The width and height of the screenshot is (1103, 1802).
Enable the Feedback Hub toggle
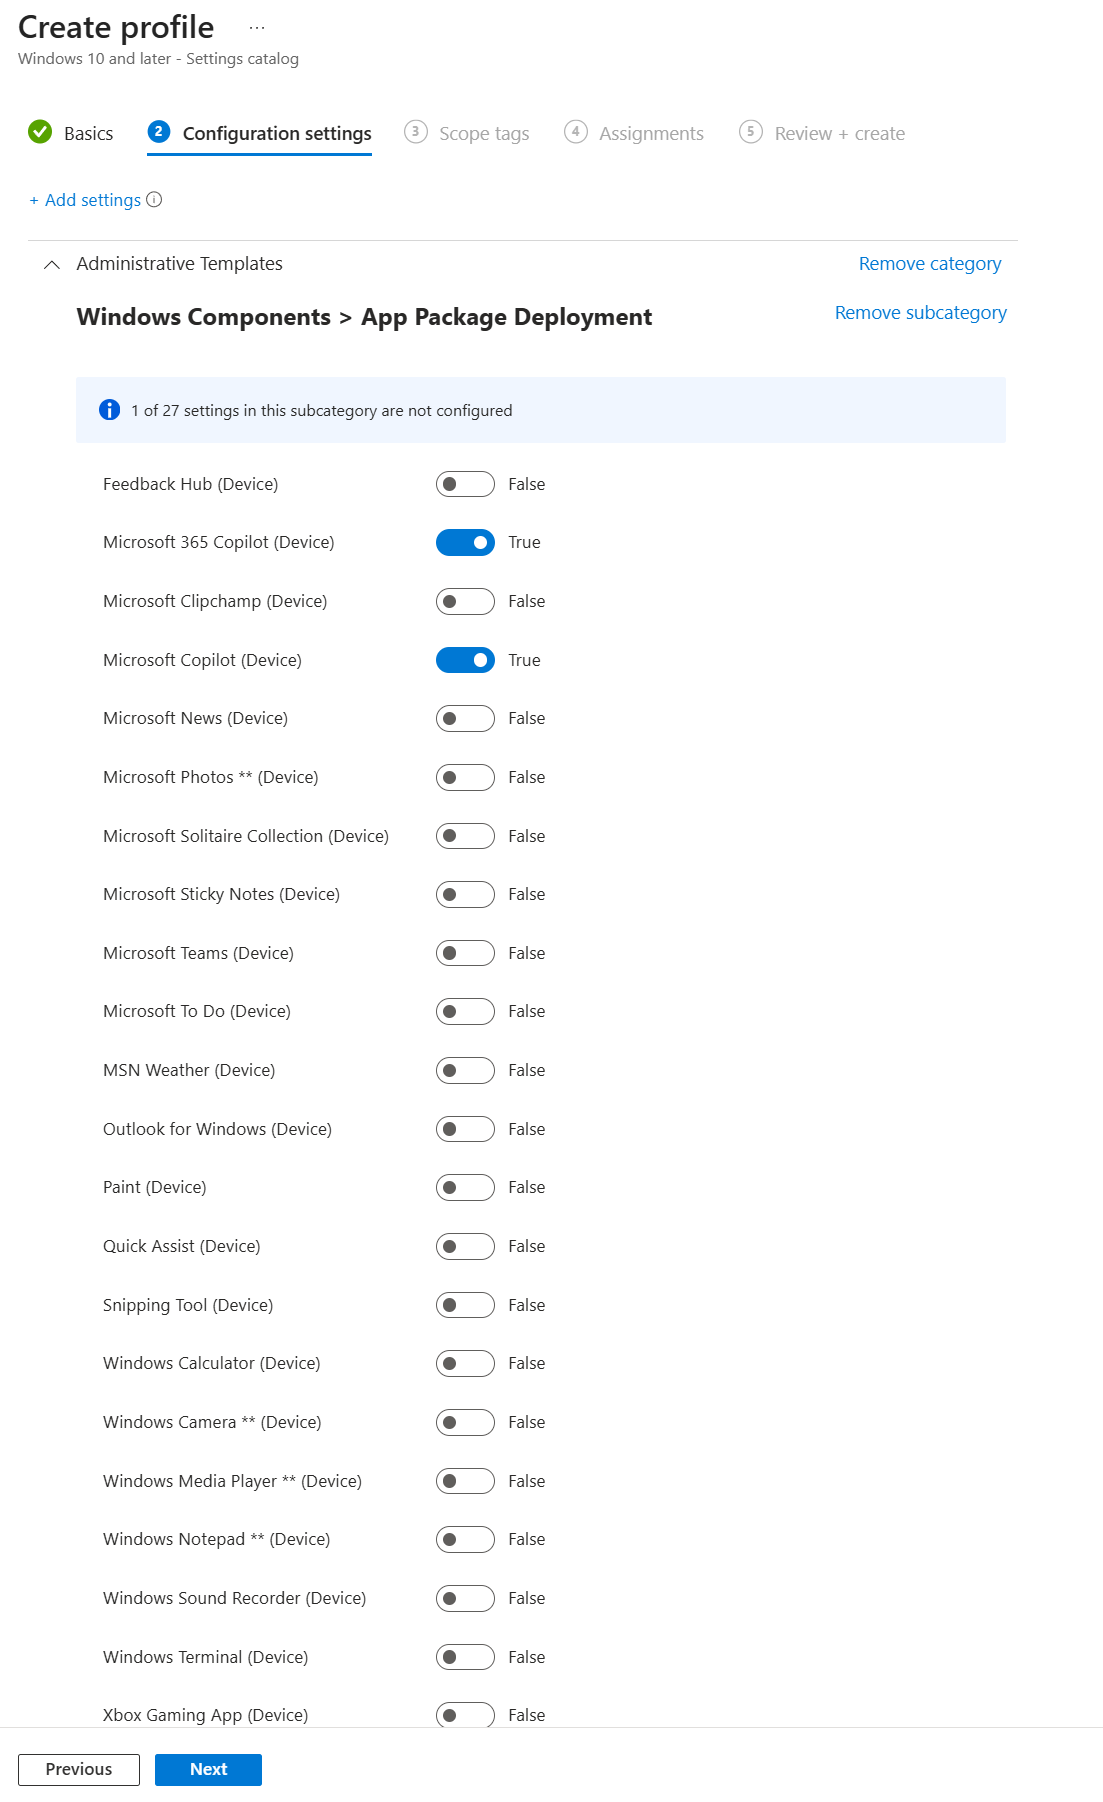[x=465, y=484]
